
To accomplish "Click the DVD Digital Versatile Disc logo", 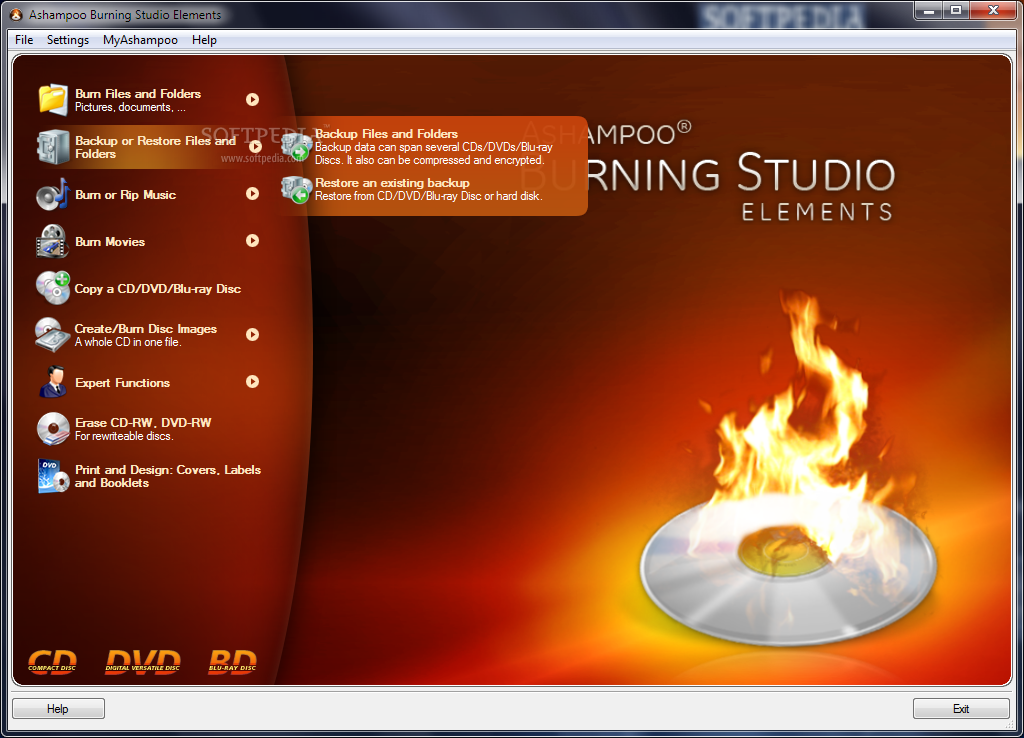I will [x=143, y=661].
